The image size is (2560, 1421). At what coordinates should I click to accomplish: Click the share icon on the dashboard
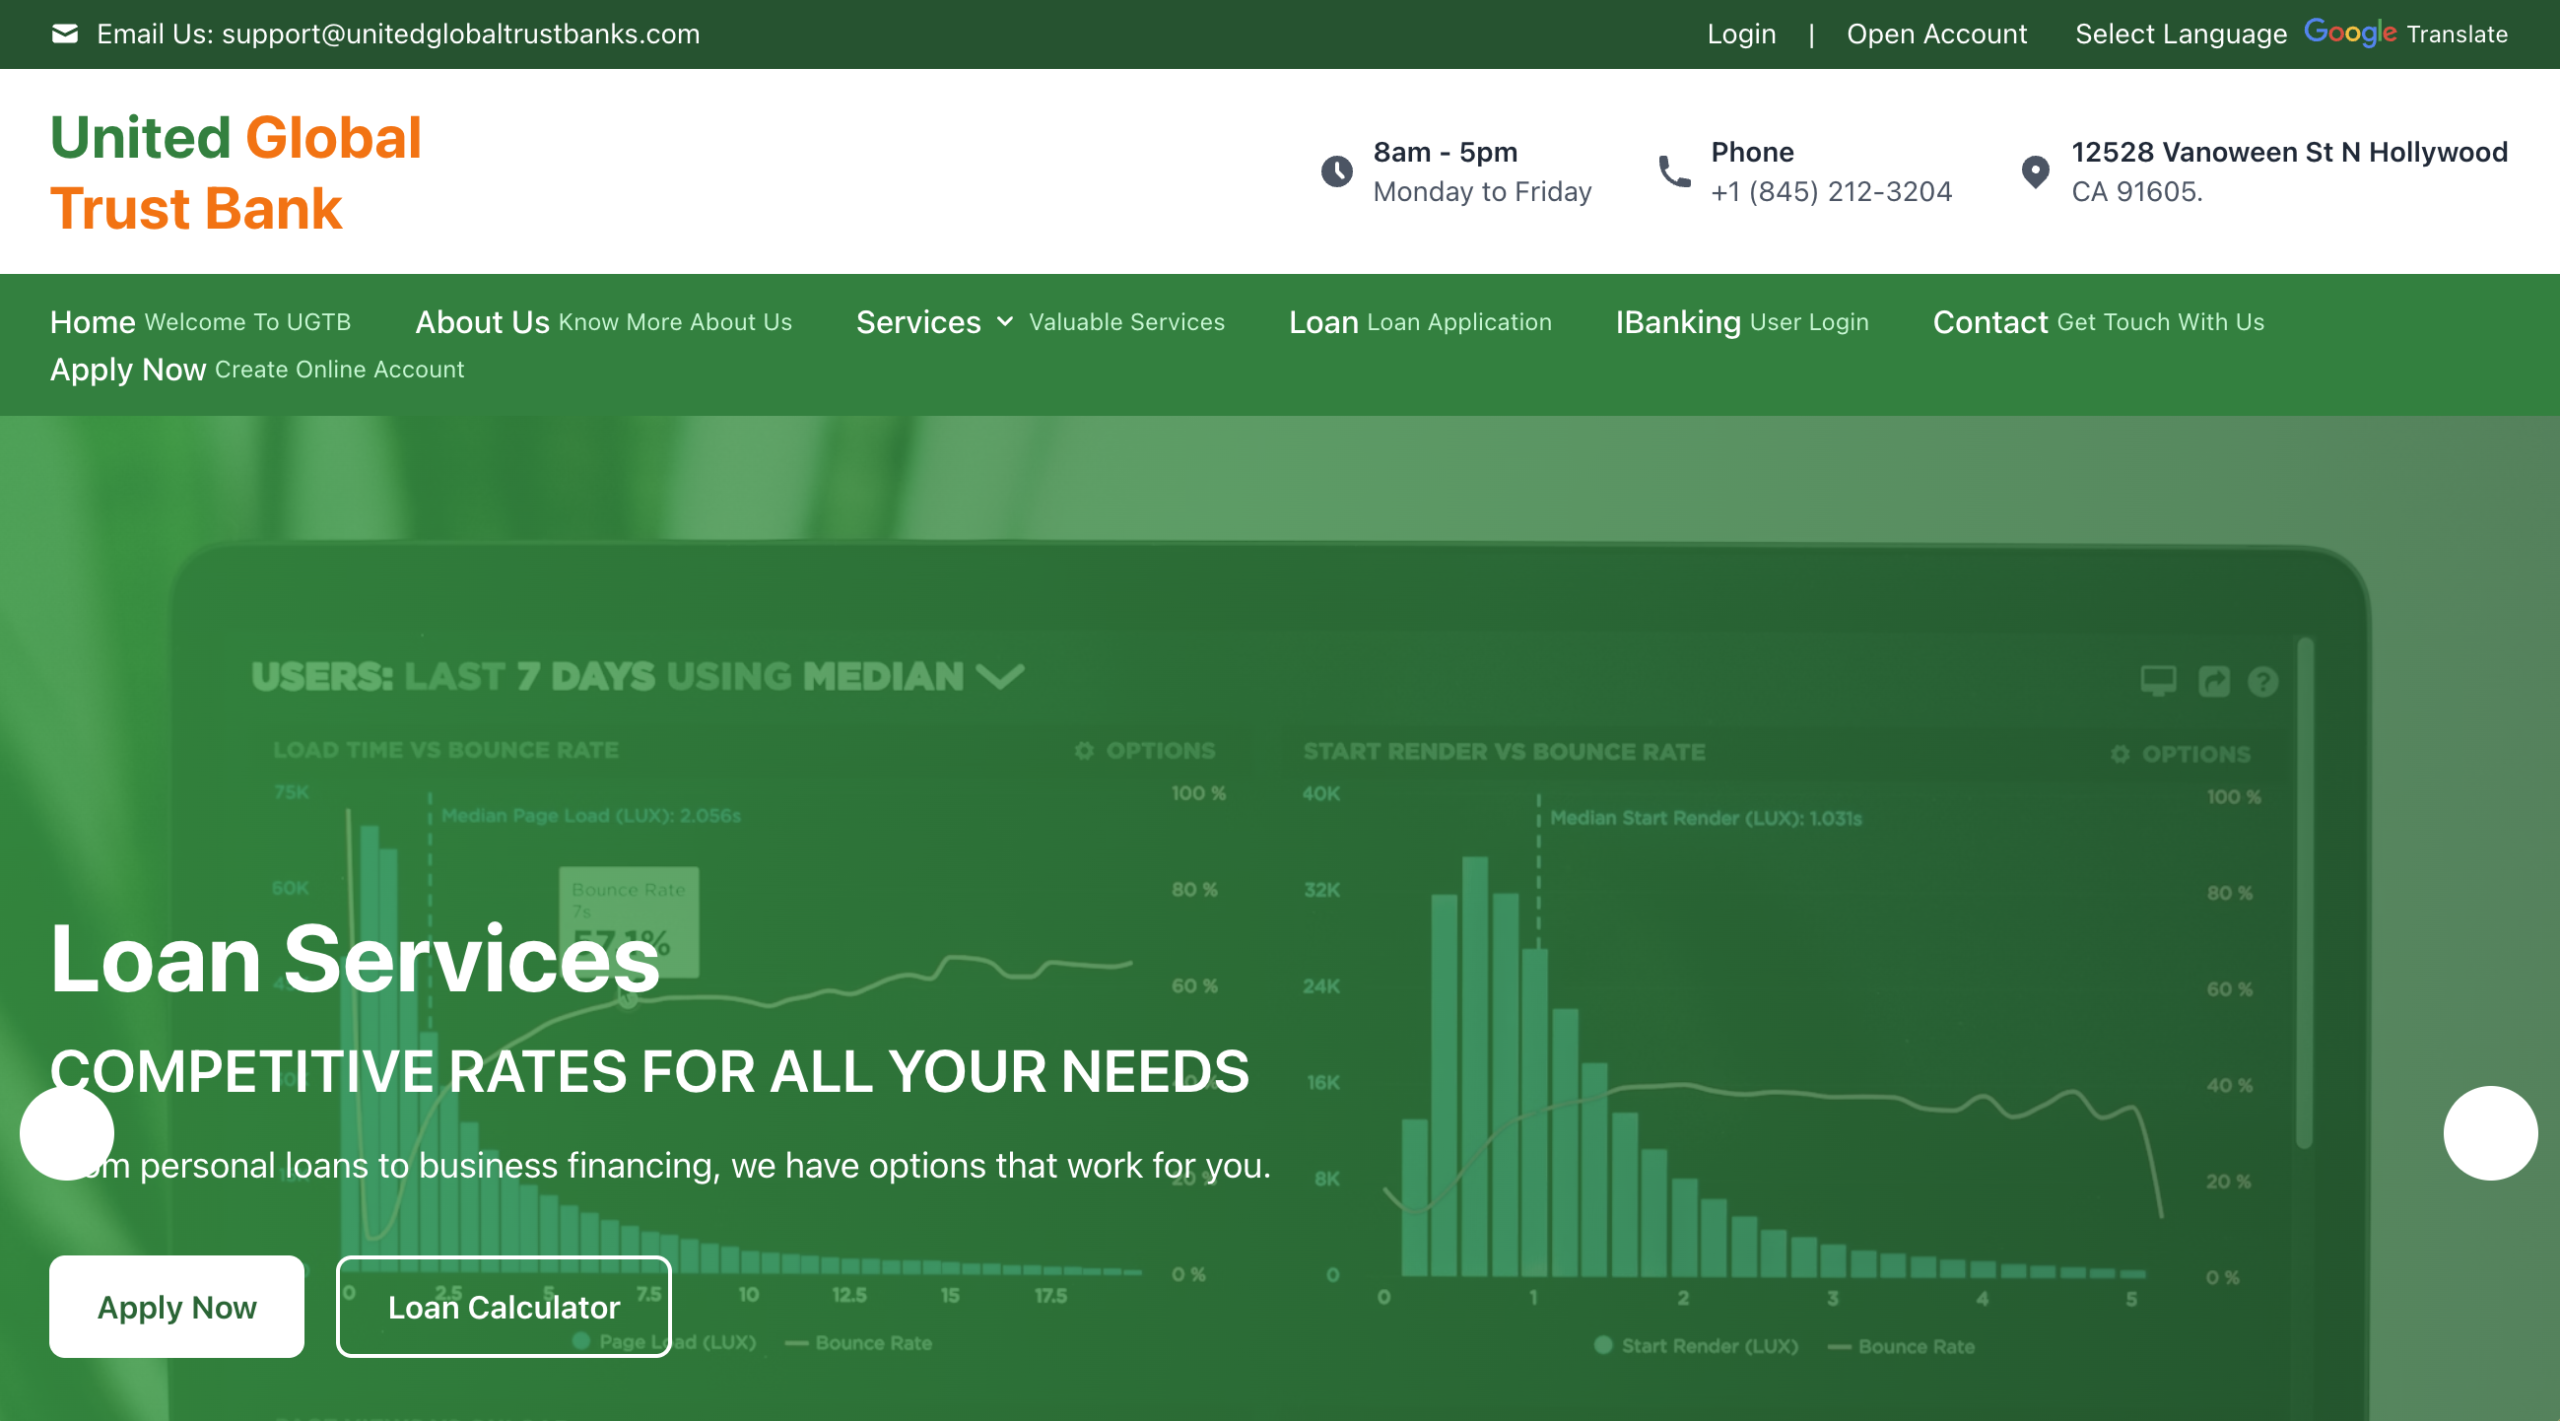pos(2214,680)
